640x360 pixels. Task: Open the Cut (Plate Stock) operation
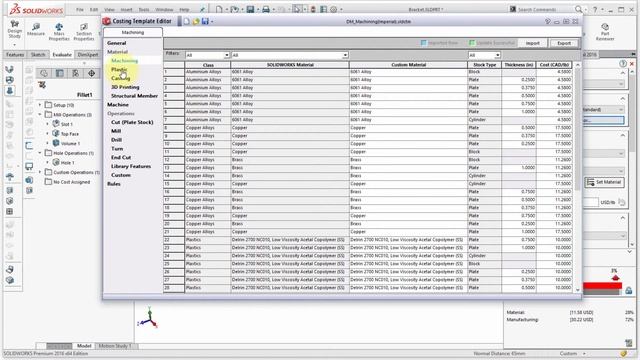pyautogui.click(x=132, y=122)
